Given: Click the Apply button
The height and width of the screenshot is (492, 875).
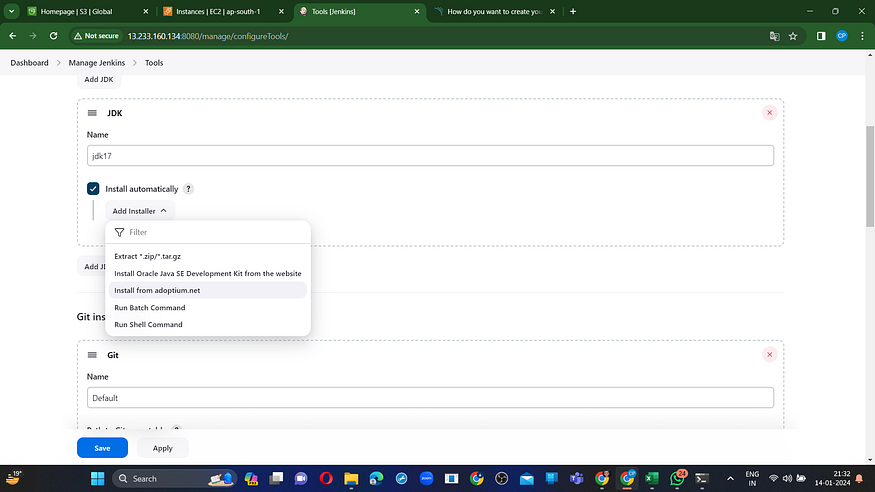Looking at the screenshot, I should point(162,448).
